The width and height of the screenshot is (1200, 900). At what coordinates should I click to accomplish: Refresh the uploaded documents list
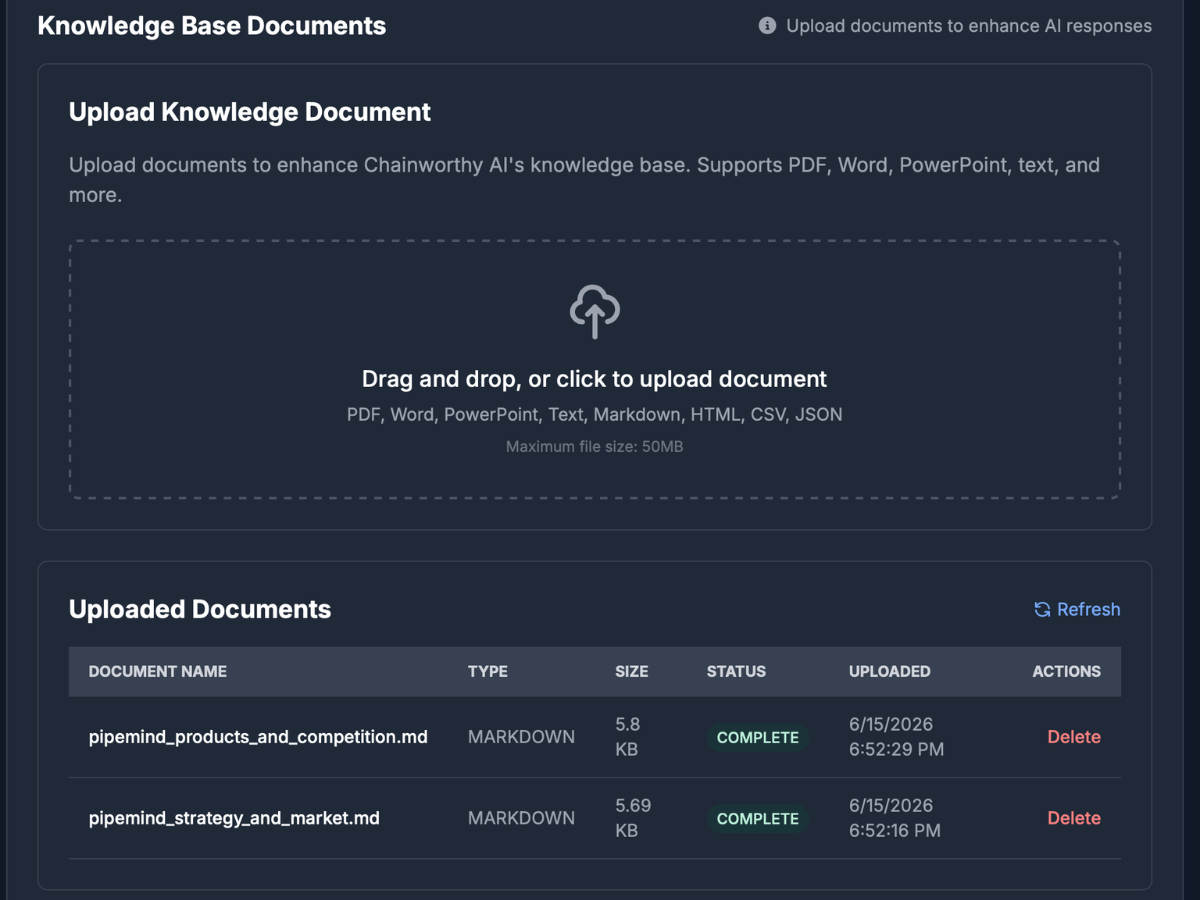click(1077, 610)
